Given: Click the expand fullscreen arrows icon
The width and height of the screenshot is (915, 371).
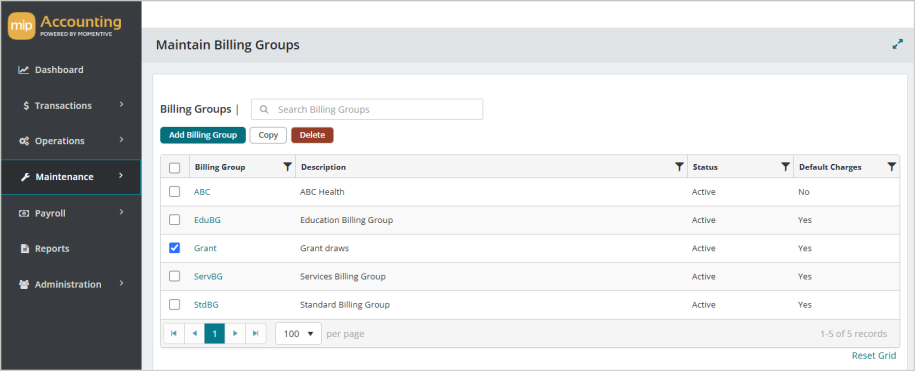Looking at the screenshot, I should (x=897, y=44).
